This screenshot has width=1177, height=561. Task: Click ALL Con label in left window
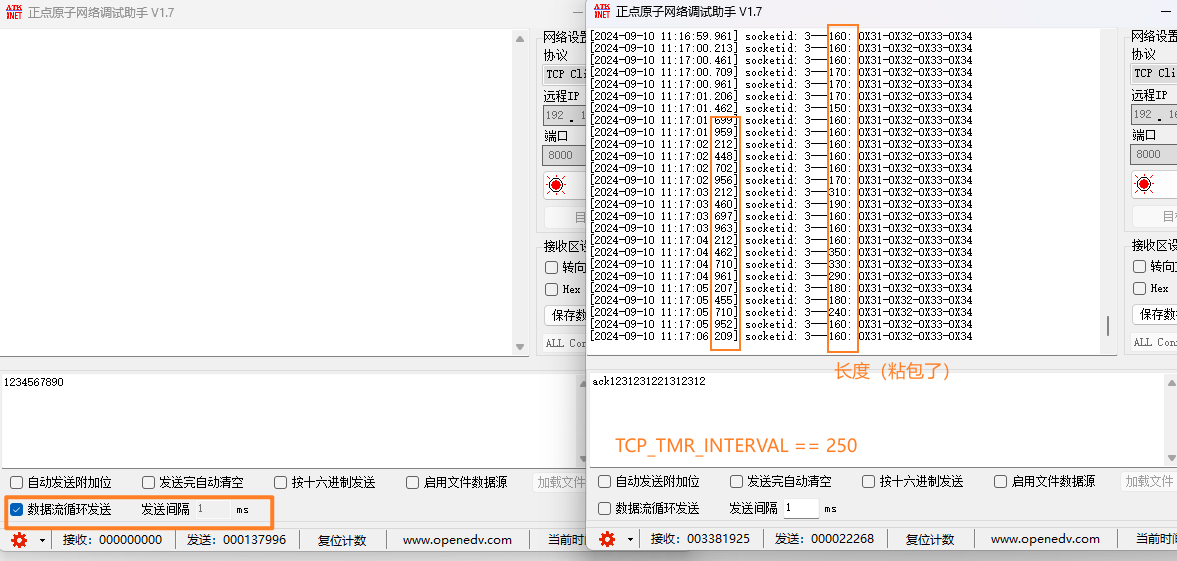pyautogui.click(x=566, y=343)
